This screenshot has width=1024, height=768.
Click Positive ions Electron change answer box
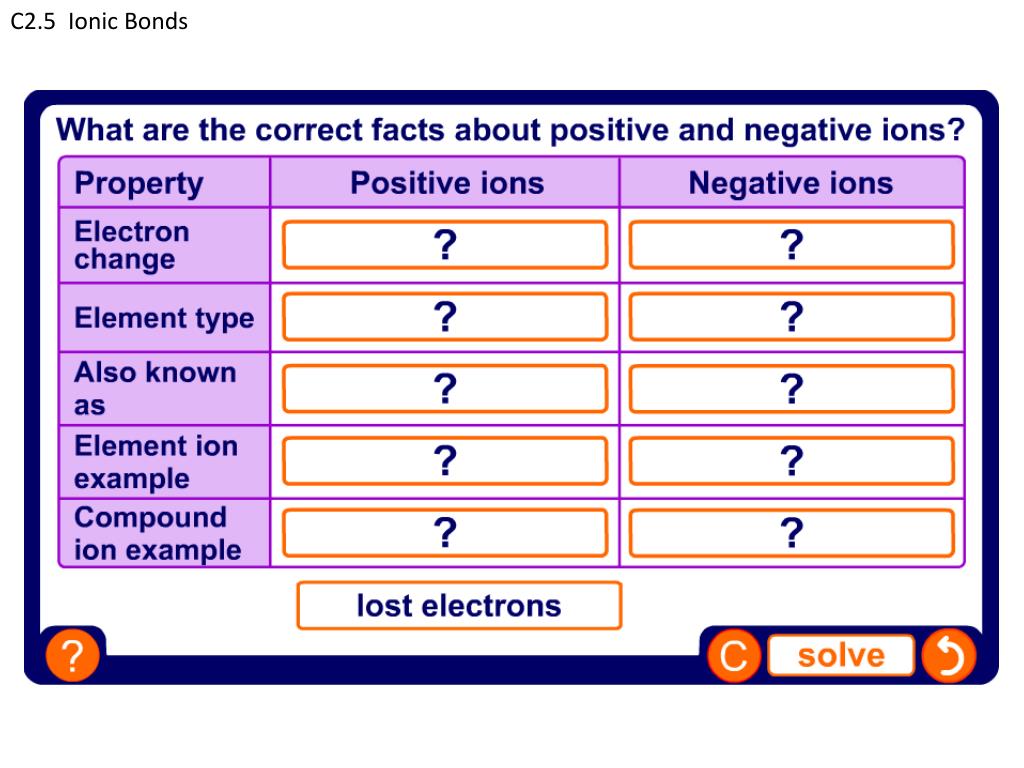tap(445, 245)
